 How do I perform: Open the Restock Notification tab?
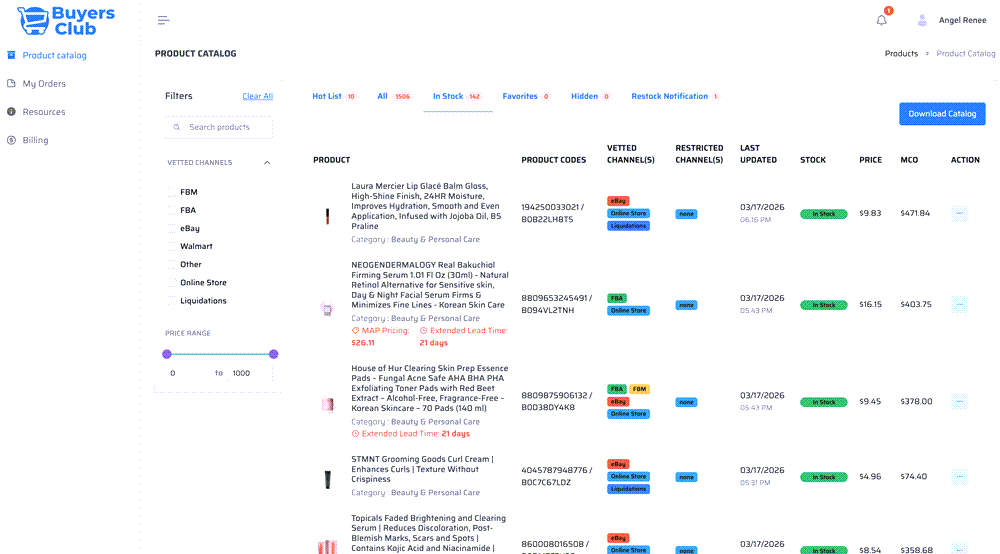point(675,97)
